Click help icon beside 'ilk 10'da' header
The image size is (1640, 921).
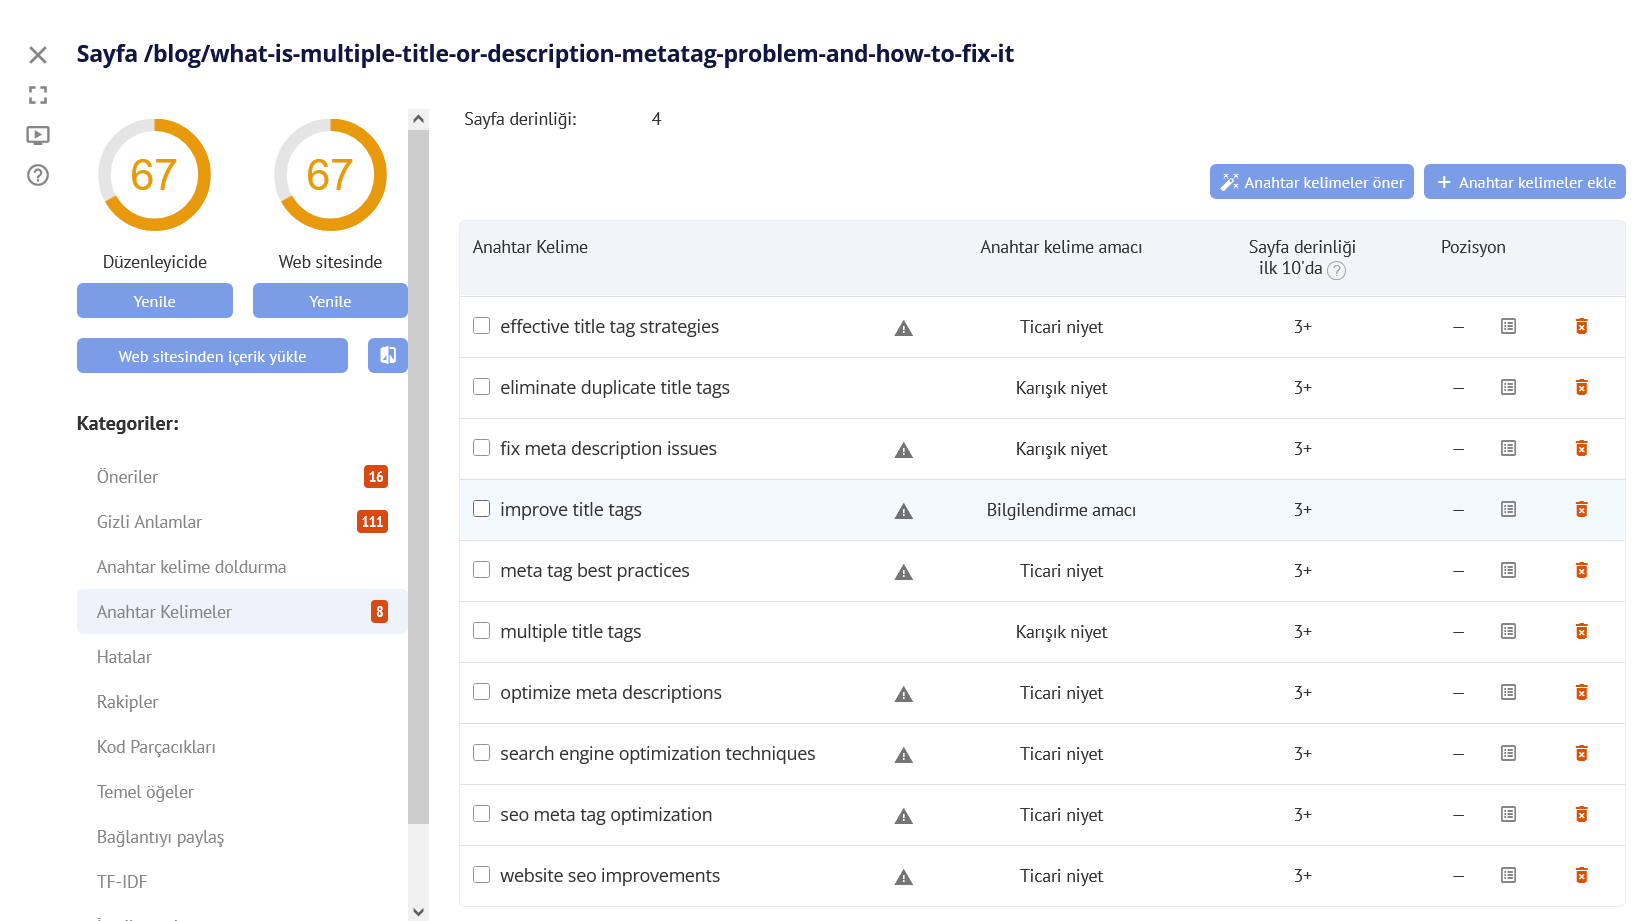pos(1336,270)
